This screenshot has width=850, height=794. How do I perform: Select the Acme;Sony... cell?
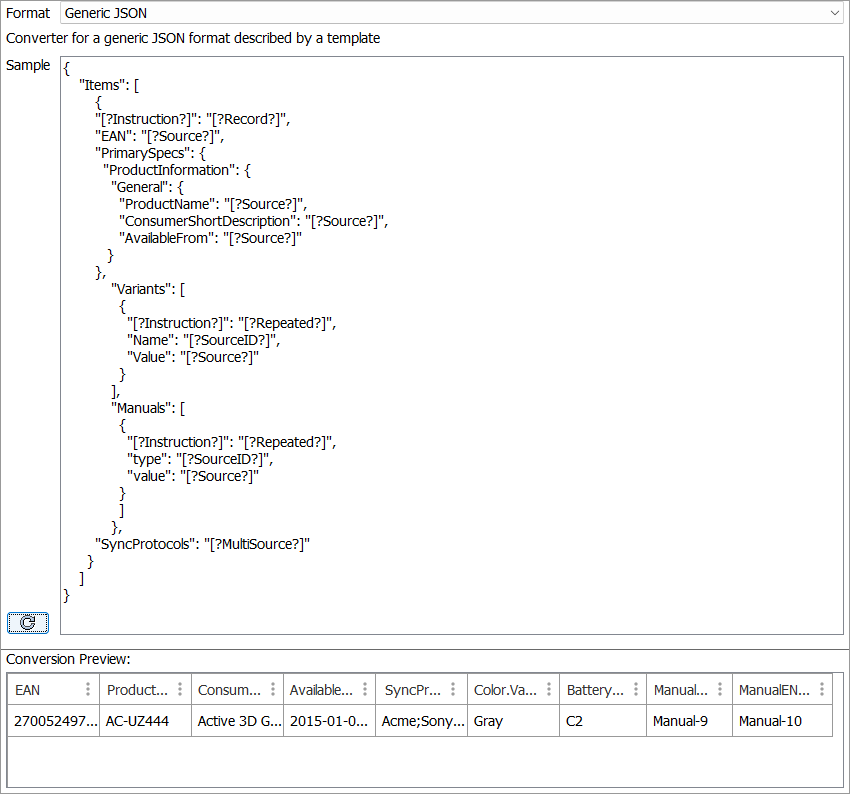point(422,721)
